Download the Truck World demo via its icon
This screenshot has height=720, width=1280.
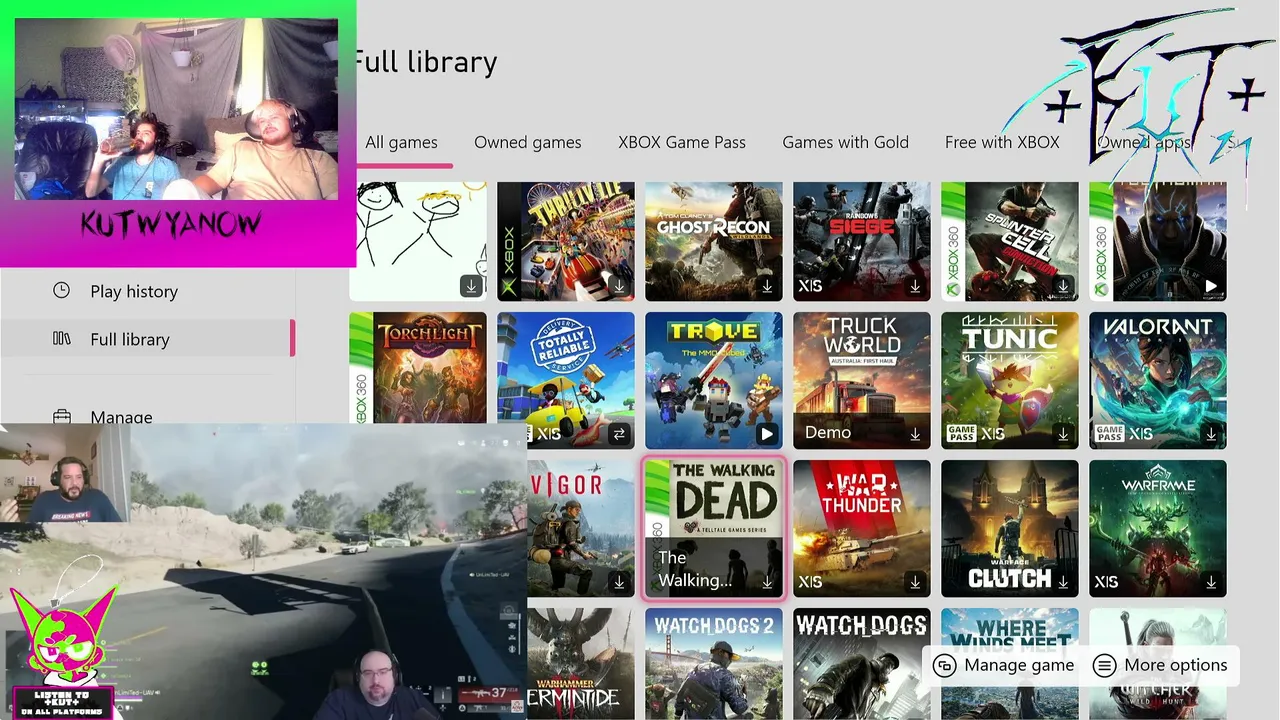tap(915, 434)
